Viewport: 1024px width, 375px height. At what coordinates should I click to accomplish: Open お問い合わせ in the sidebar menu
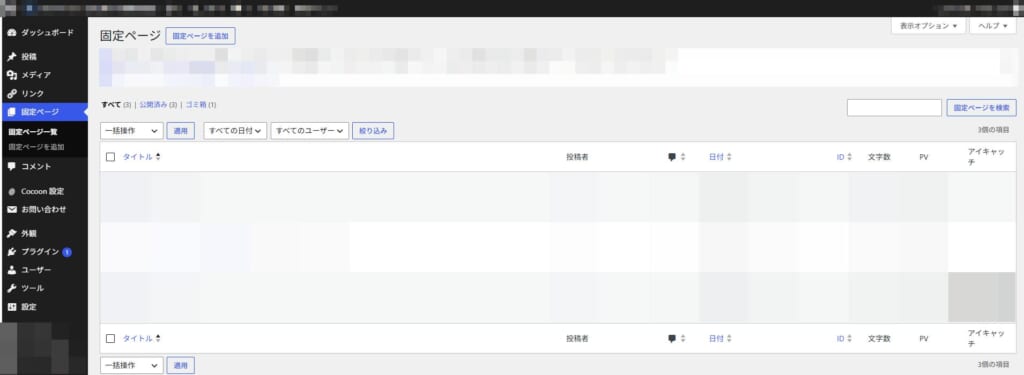(x=44, y=210)
